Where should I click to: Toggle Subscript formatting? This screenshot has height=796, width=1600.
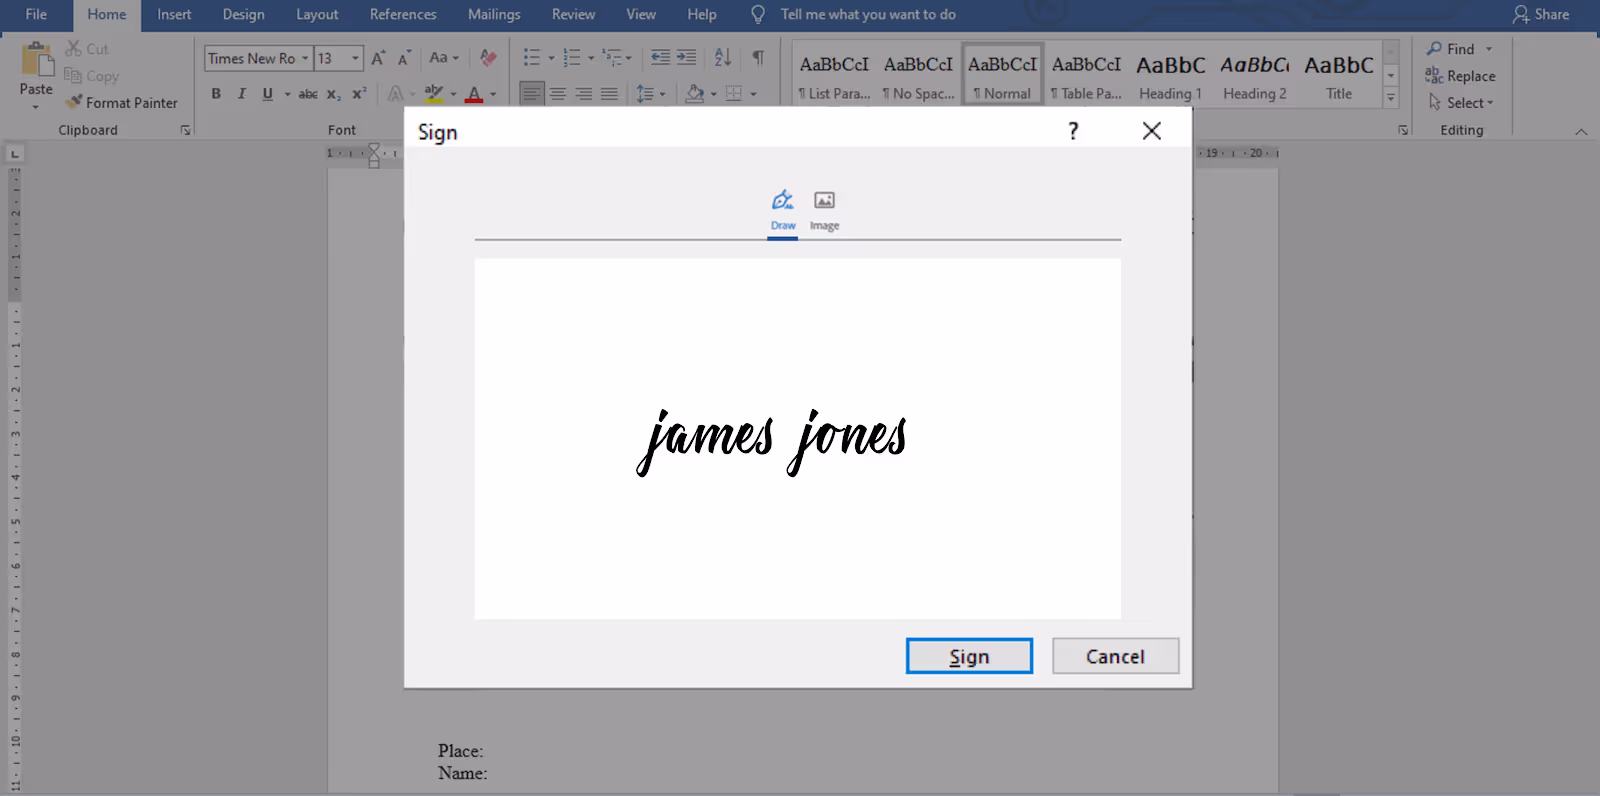click(x=334, y=93)
